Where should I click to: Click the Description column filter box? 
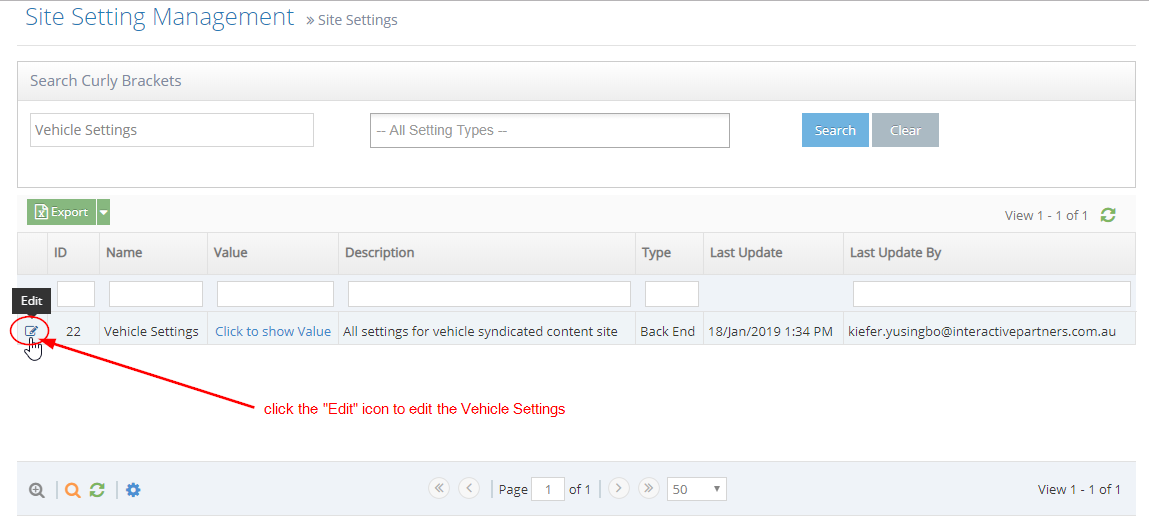click(489, 294)
